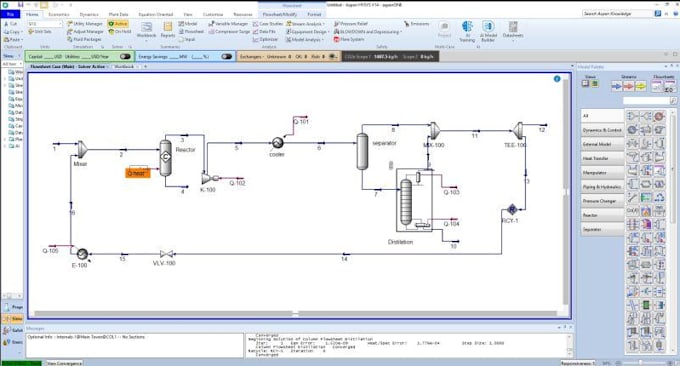Open the Optimizer
This screenshot has height=366, width=680.
pyautogui.click(x=265, y=39)
